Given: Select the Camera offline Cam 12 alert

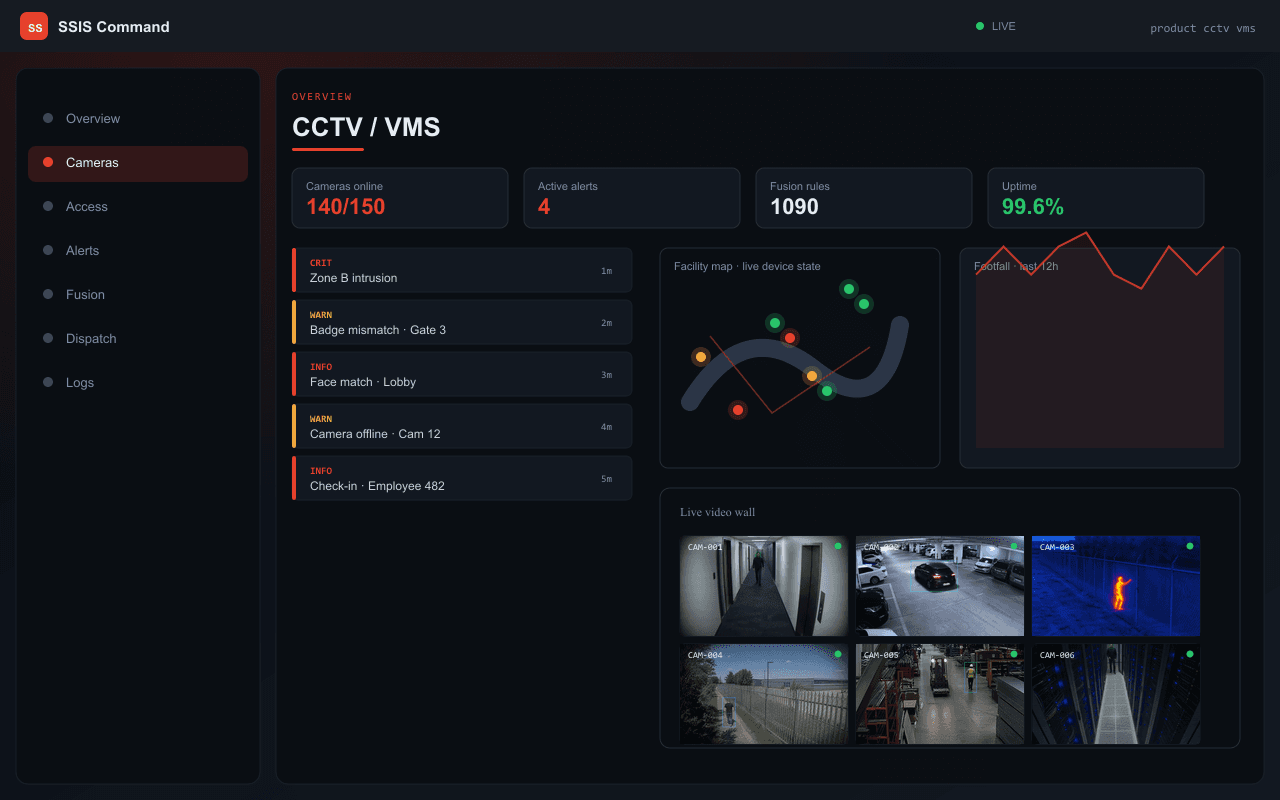Looking at the screenshot, I should [x=462, y=426].
